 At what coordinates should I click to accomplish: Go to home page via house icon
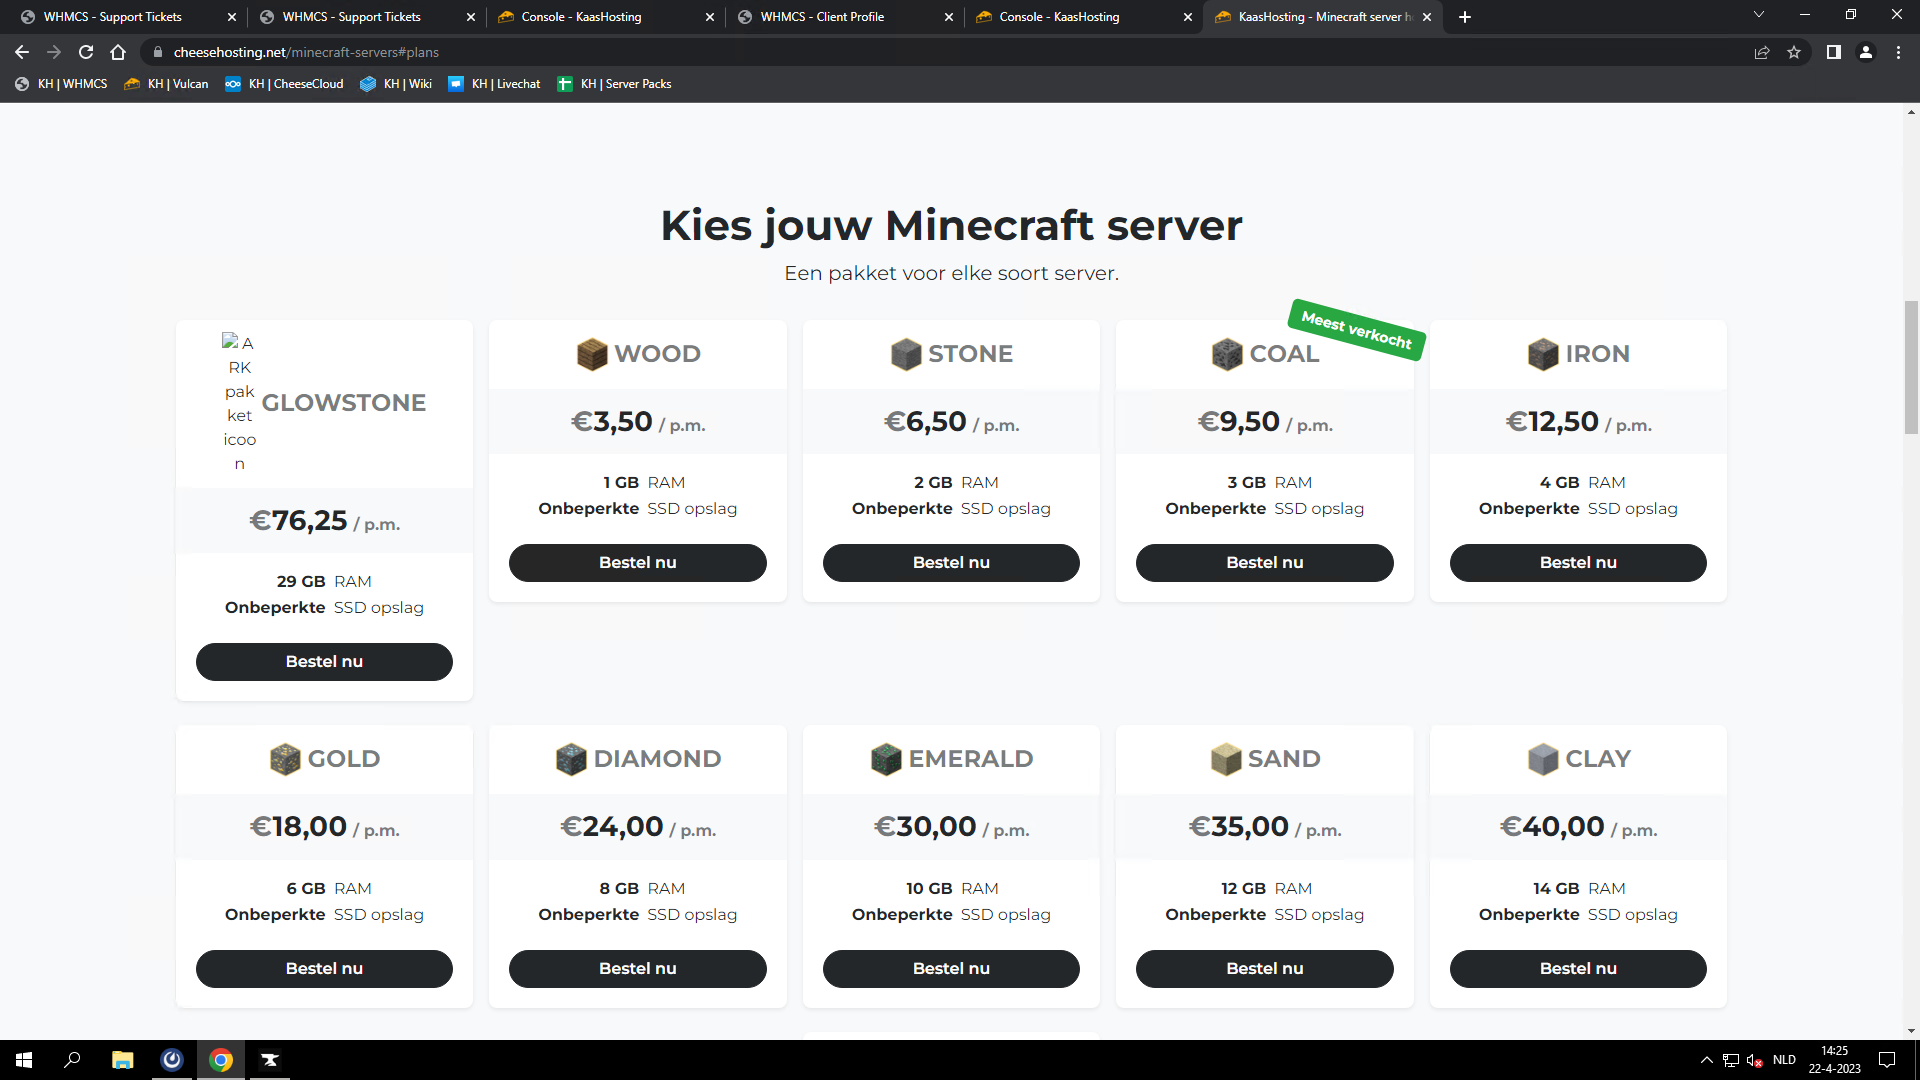point(118,52)
